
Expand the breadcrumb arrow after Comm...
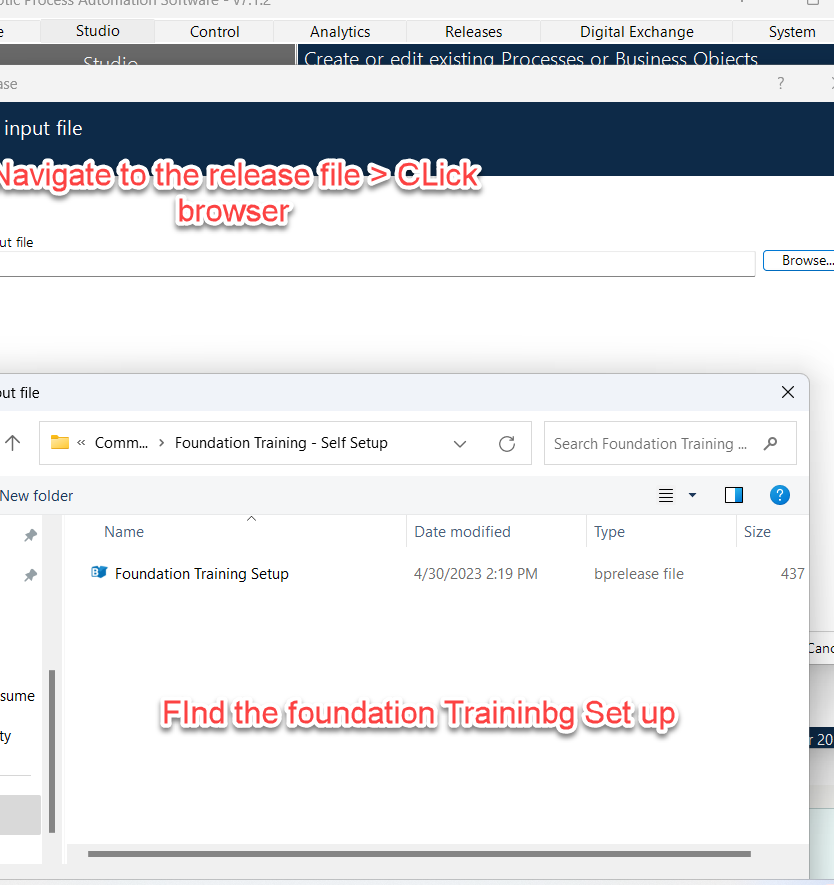pos(161,443)
